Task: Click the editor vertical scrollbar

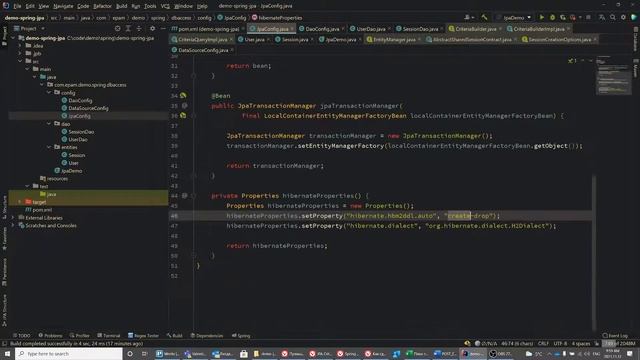Action: (x=594, y=252)
